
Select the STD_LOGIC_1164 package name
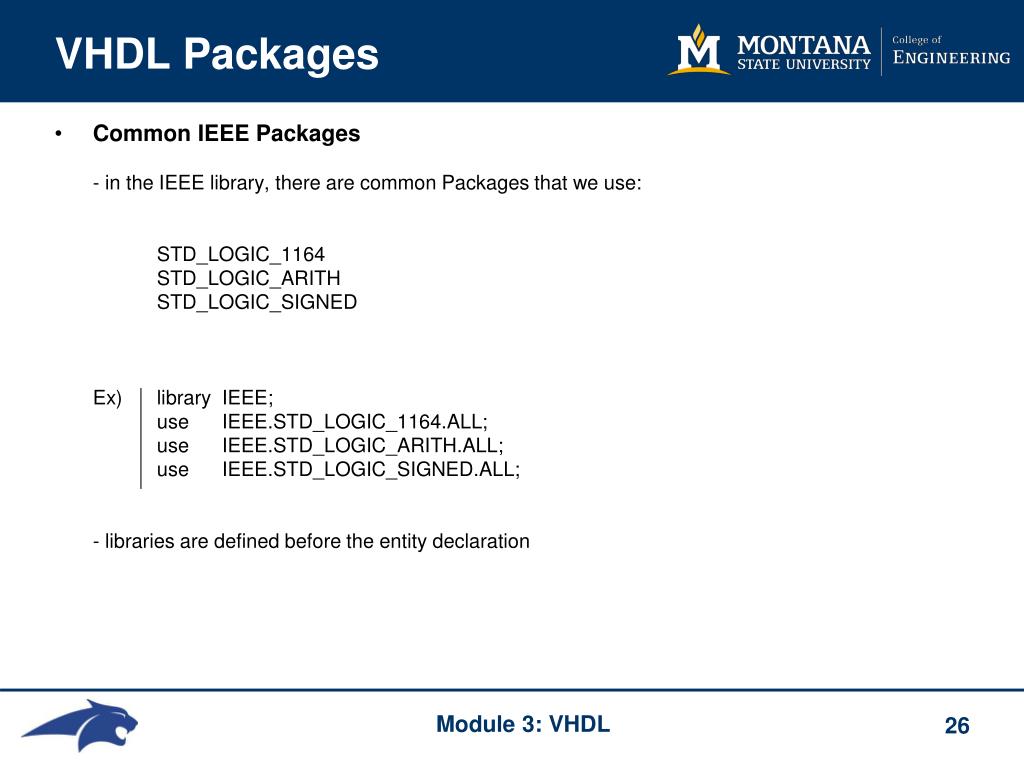tap(240, 254)
